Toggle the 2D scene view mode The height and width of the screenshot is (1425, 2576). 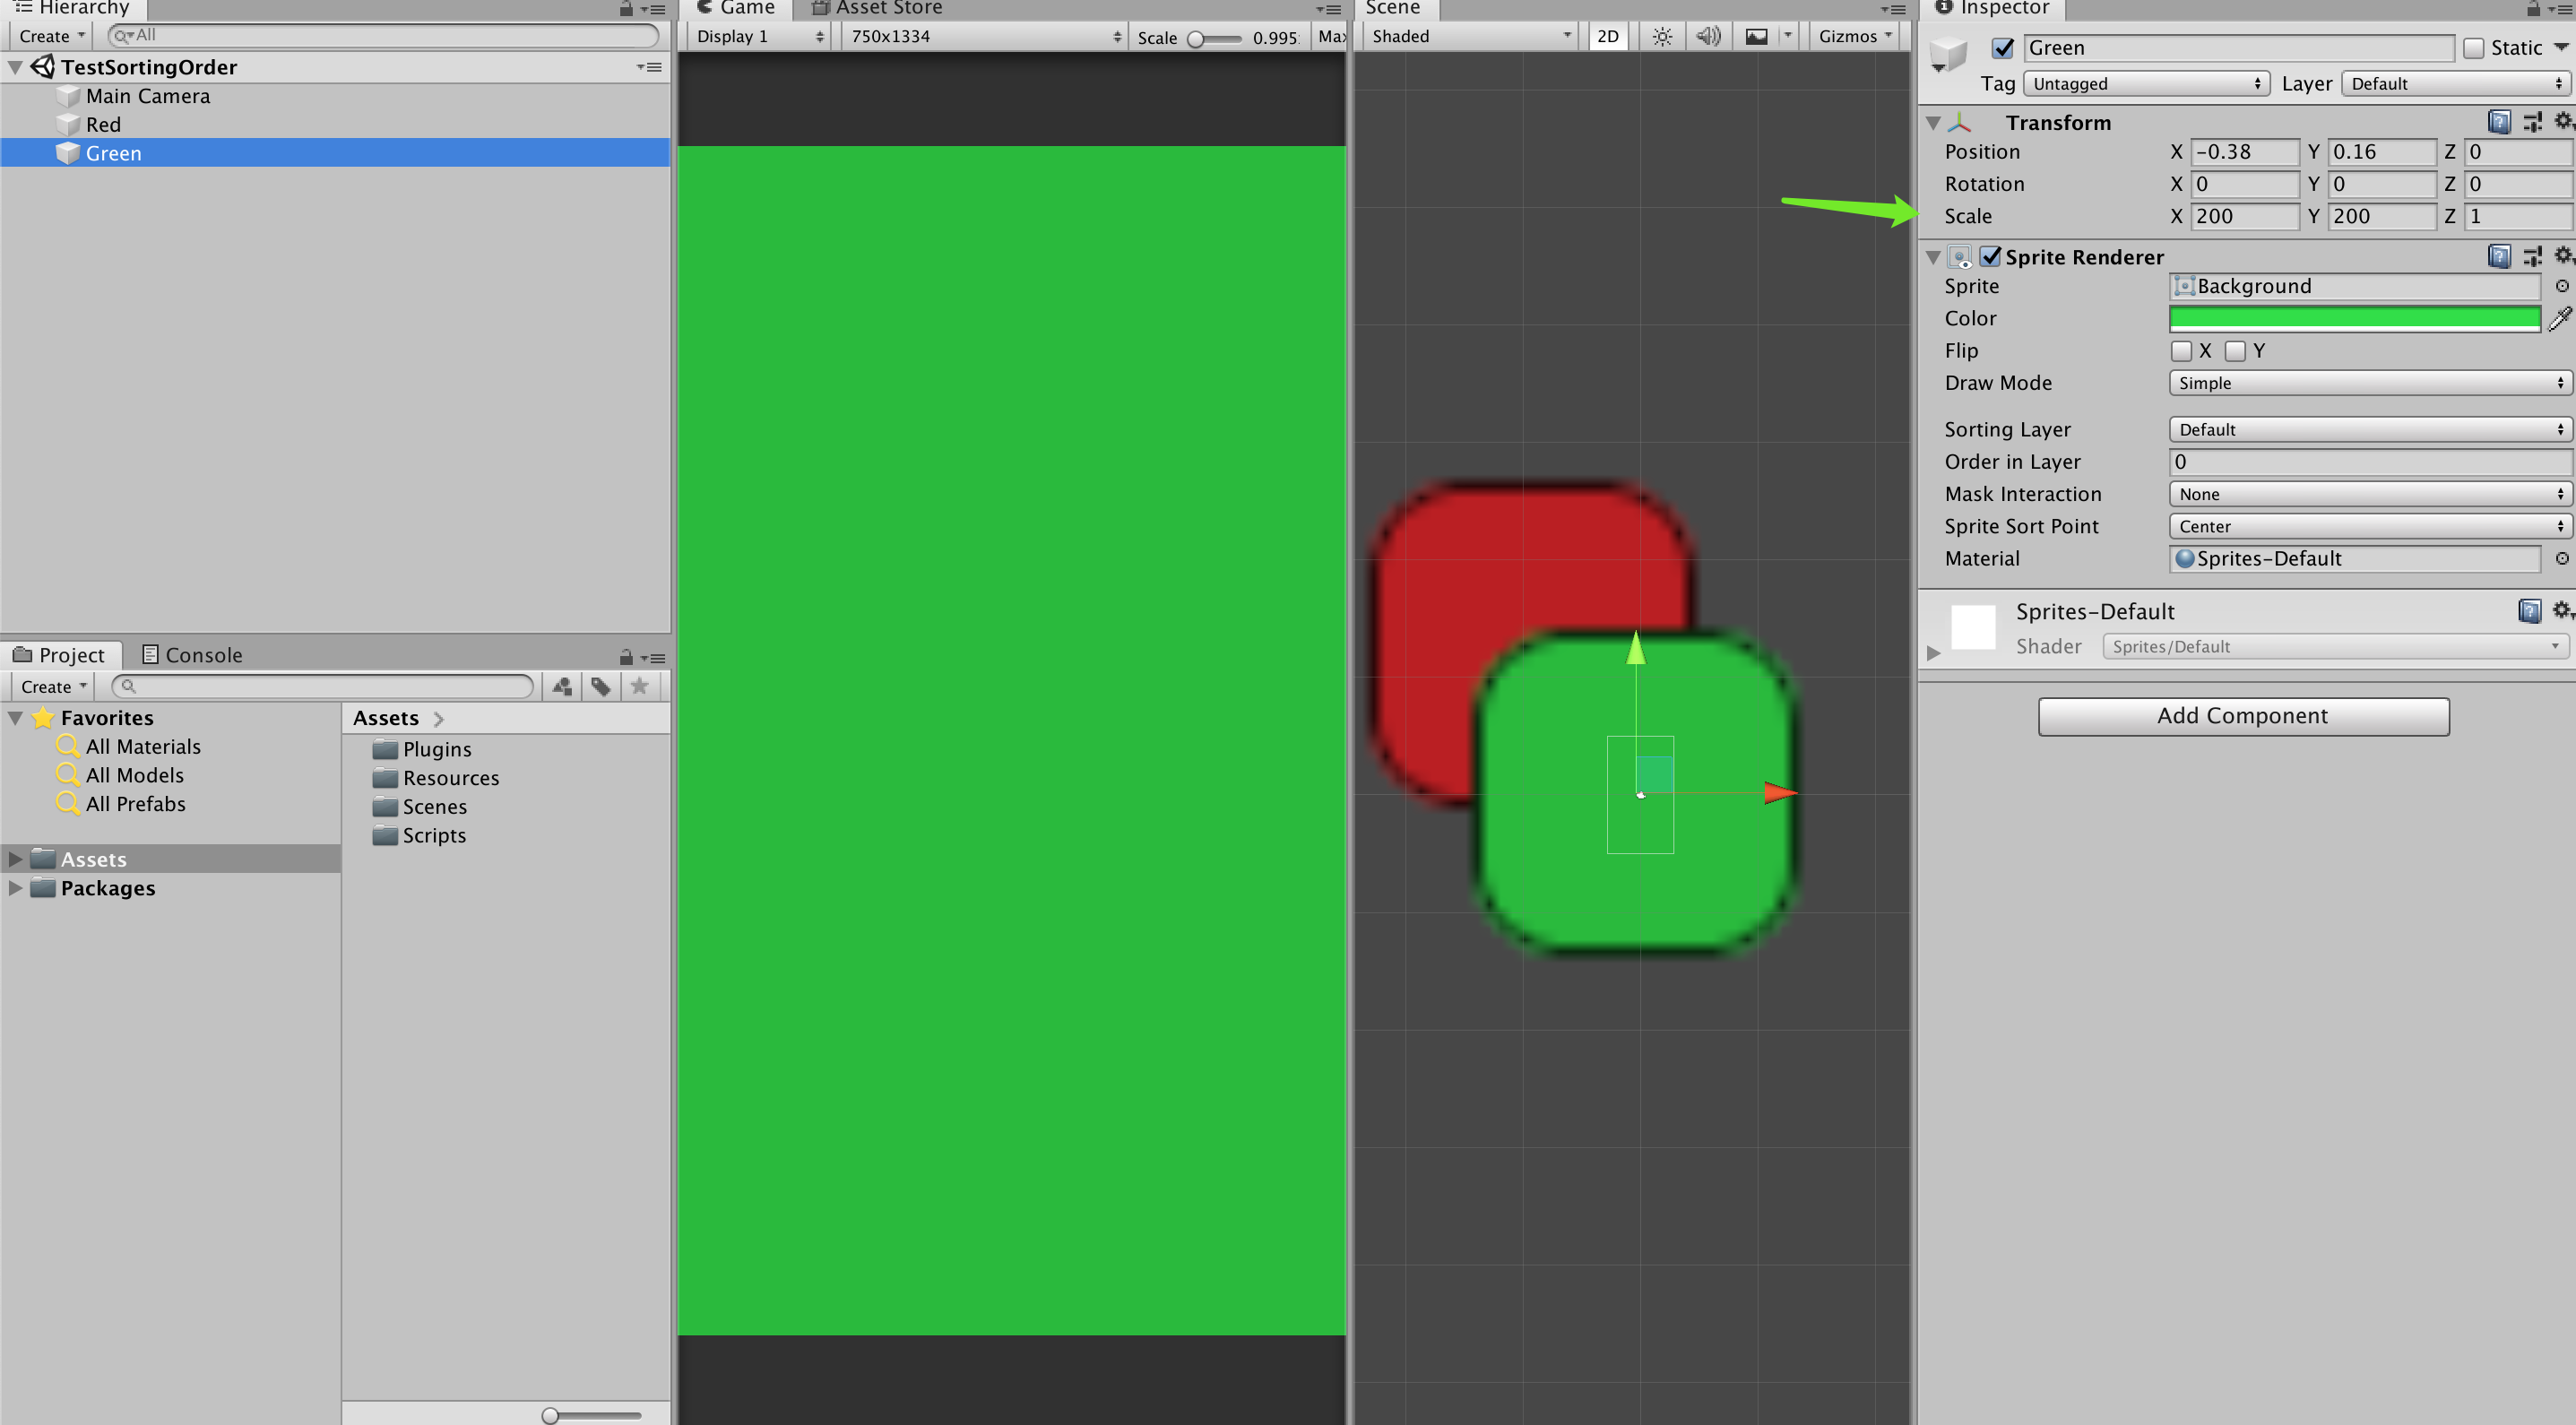[1607, 37]
